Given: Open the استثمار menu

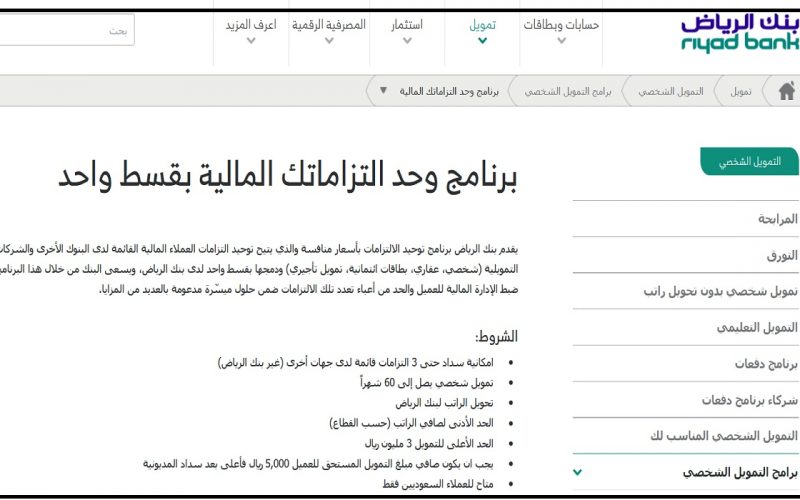Looking at the screenshot, I should (407, 25).
